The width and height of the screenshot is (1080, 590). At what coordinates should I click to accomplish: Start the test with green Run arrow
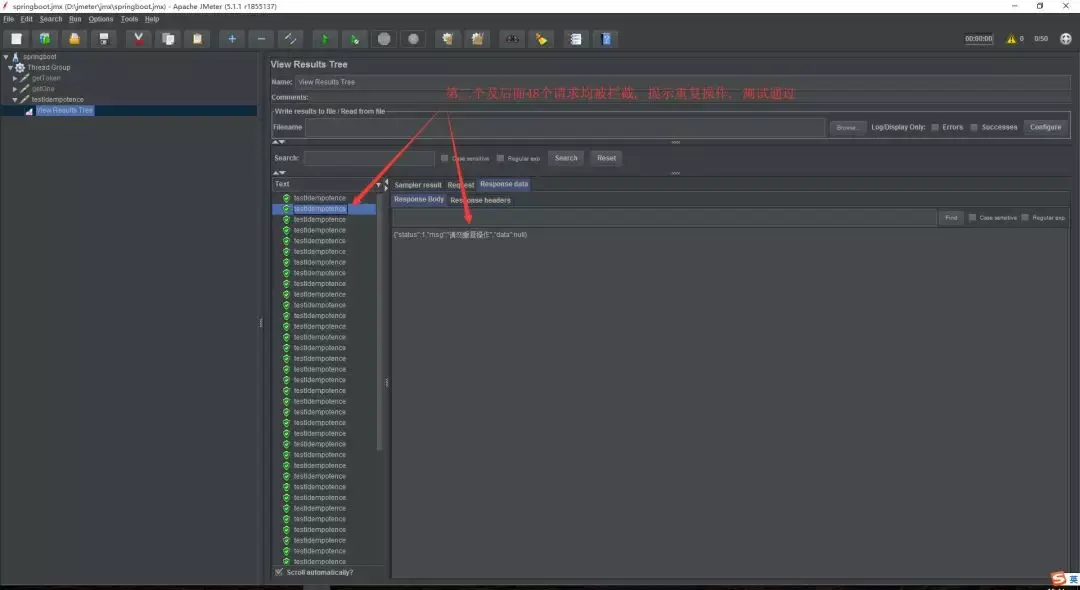click(x=324, y=39)
